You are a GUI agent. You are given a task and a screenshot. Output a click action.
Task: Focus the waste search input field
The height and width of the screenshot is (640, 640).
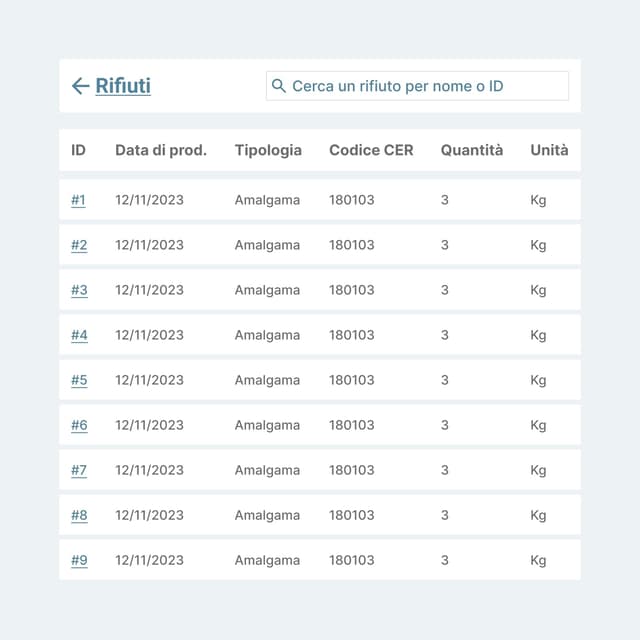425,86
